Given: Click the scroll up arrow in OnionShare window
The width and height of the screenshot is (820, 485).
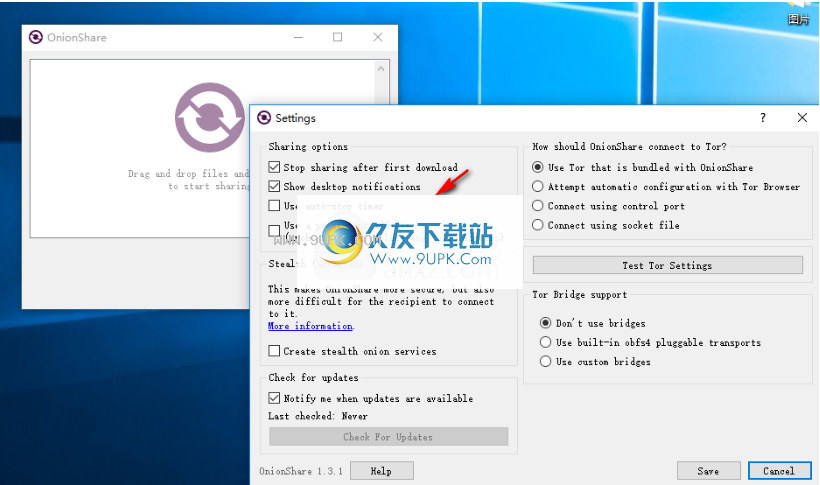Looking at the screenshot, I should (x=381, y=69).
